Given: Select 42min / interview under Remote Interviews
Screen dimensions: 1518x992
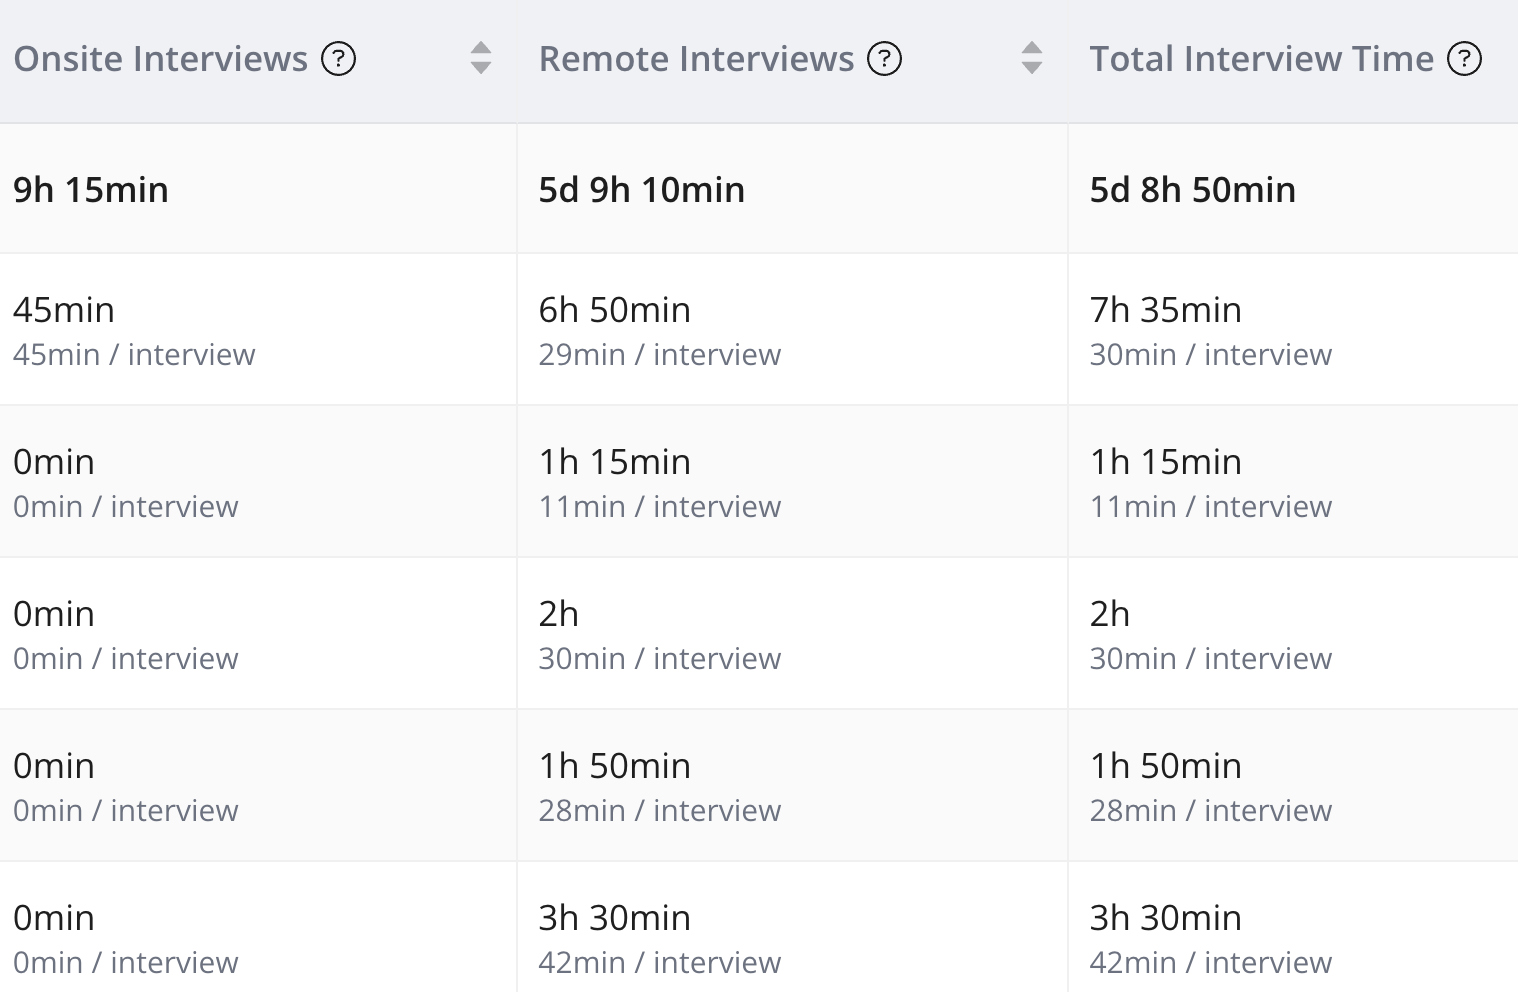Looking at the screenshot, I should click(x=659, y=963).
